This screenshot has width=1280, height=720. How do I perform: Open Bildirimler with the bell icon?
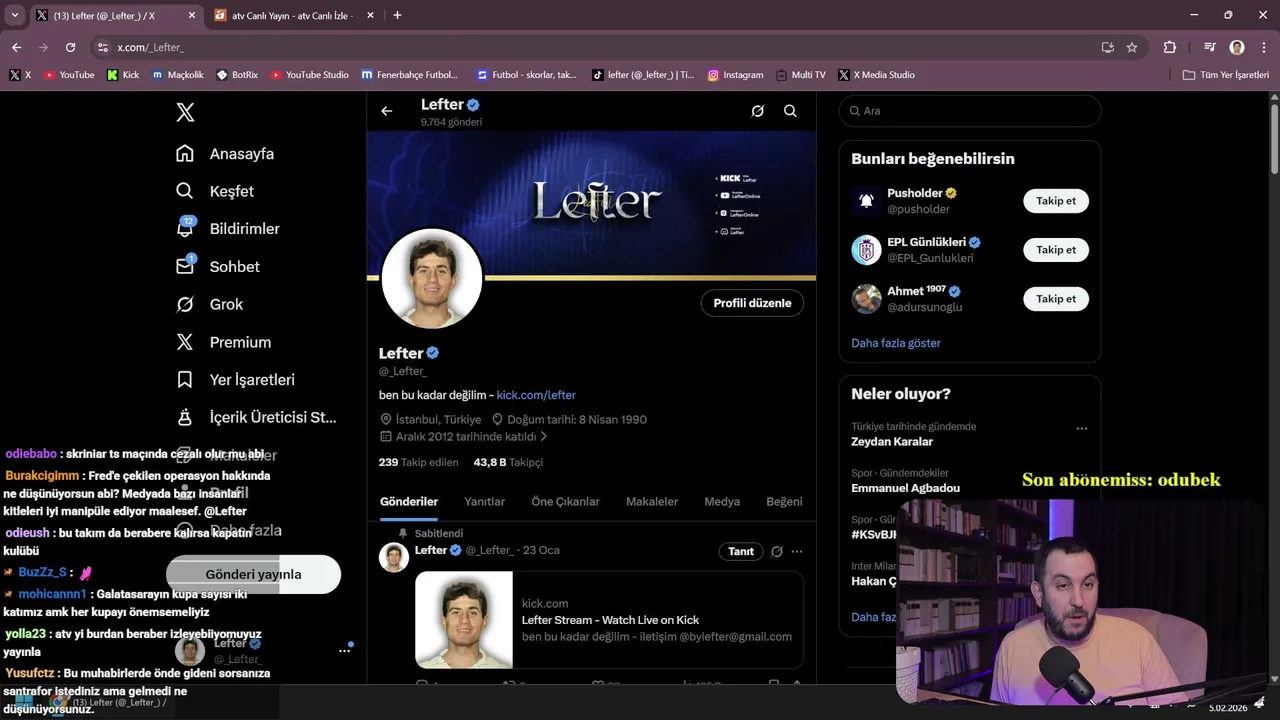click(x=228, y=229)
